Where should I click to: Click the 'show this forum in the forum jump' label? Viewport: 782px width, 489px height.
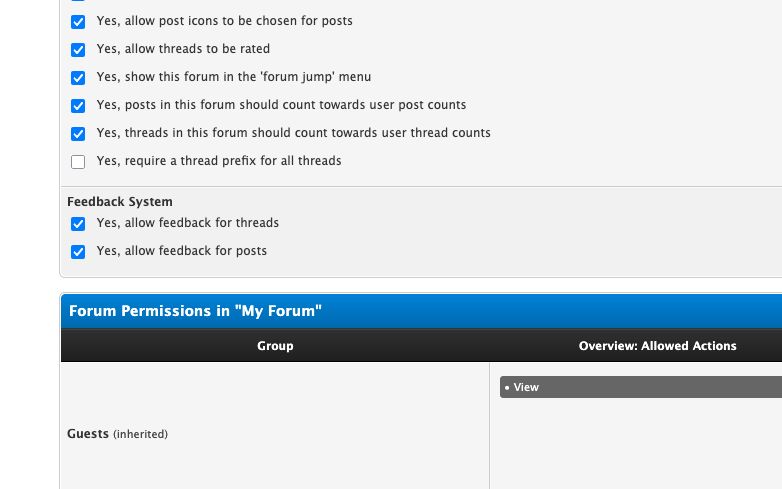(234, 77)
